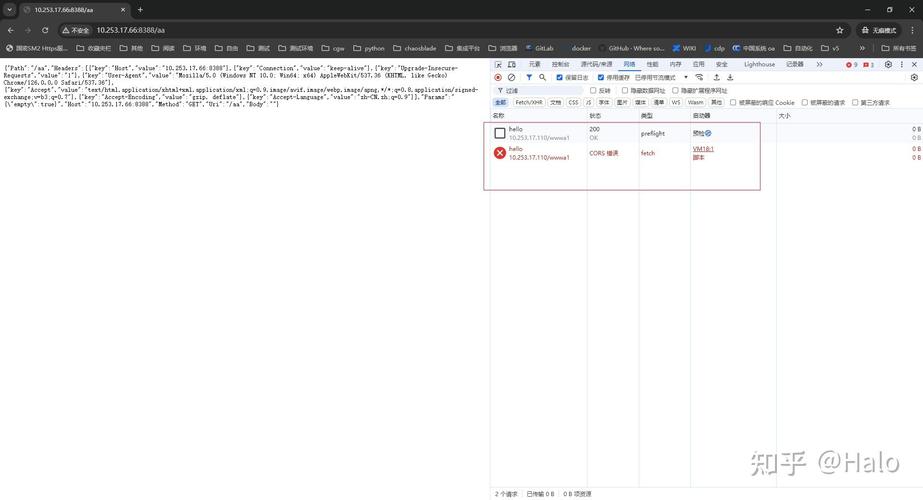Image resolution: width=923 pixels, height=500 pixels.
Task: Select the All request type filter
Action: pyautogui.click(x=500, y=102)
